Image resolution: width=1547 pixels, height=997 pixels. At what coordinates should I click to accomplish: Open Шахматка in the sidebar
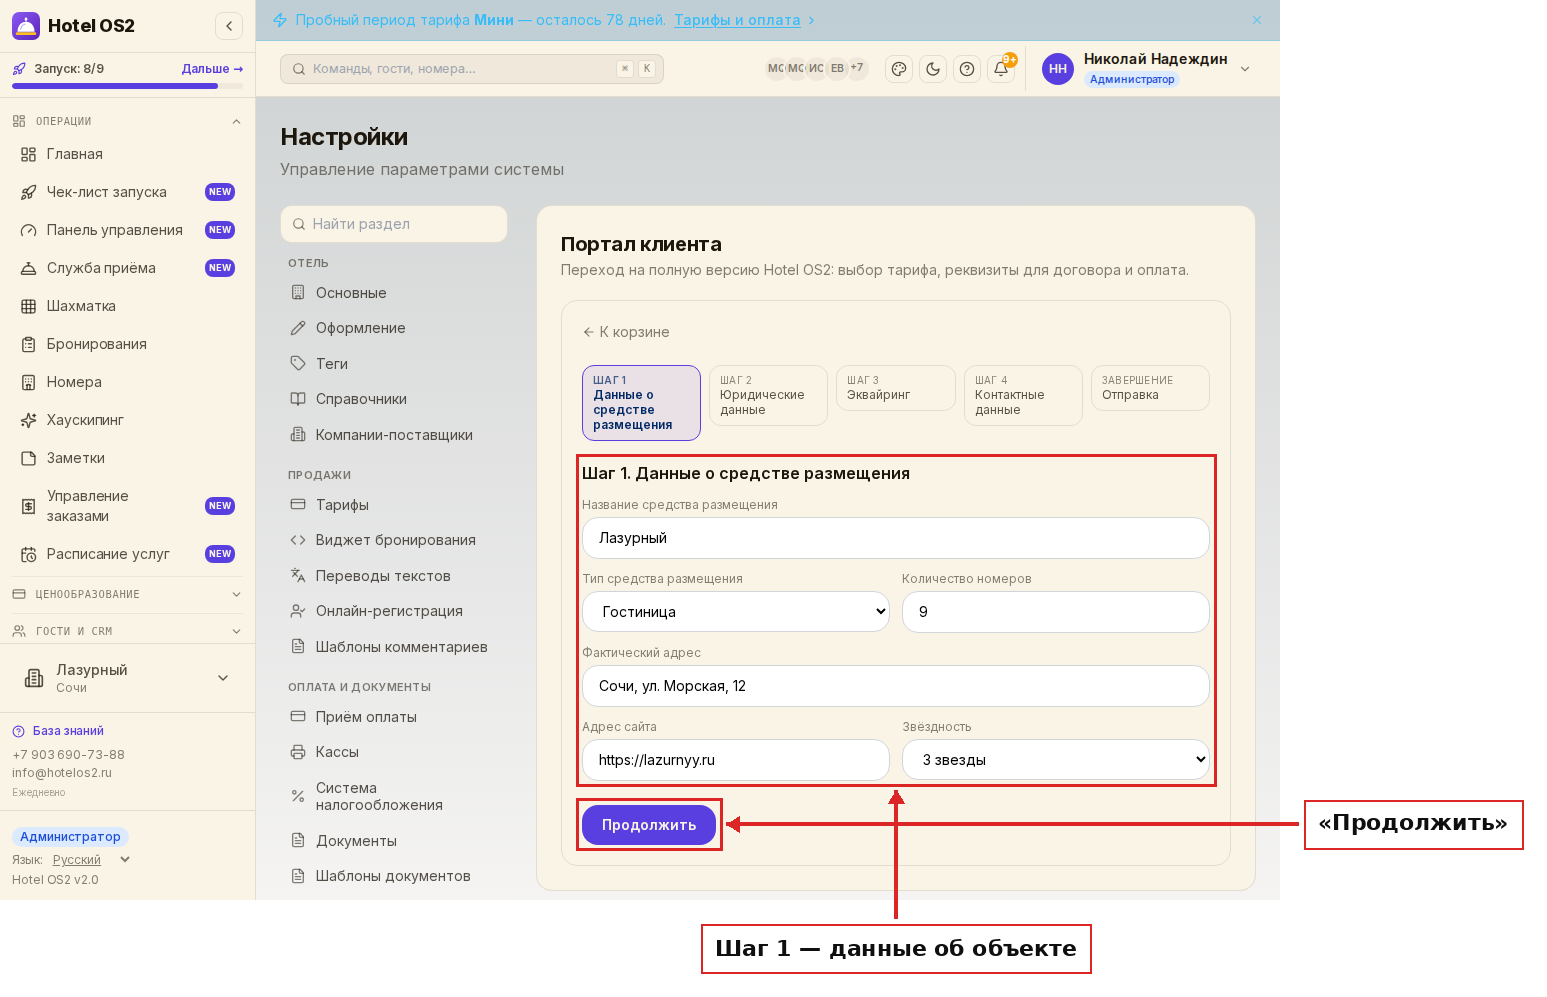(x=128, y=306)
